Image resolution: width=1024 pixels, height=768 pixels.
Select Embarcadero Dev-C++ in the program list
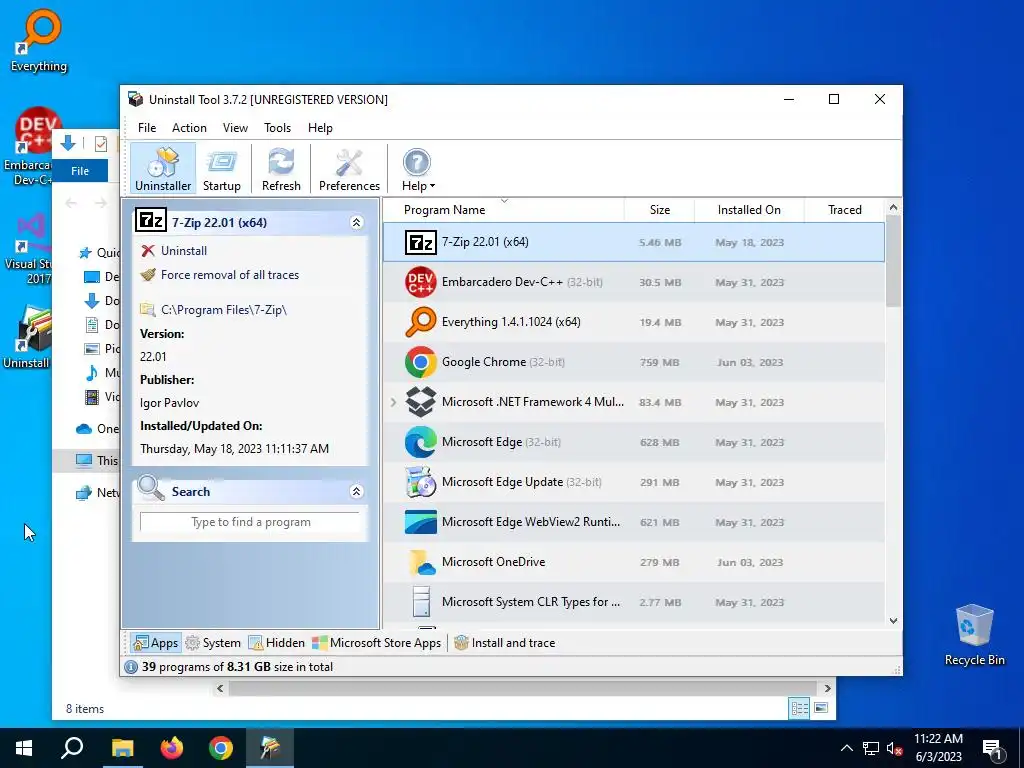(633, 282)
